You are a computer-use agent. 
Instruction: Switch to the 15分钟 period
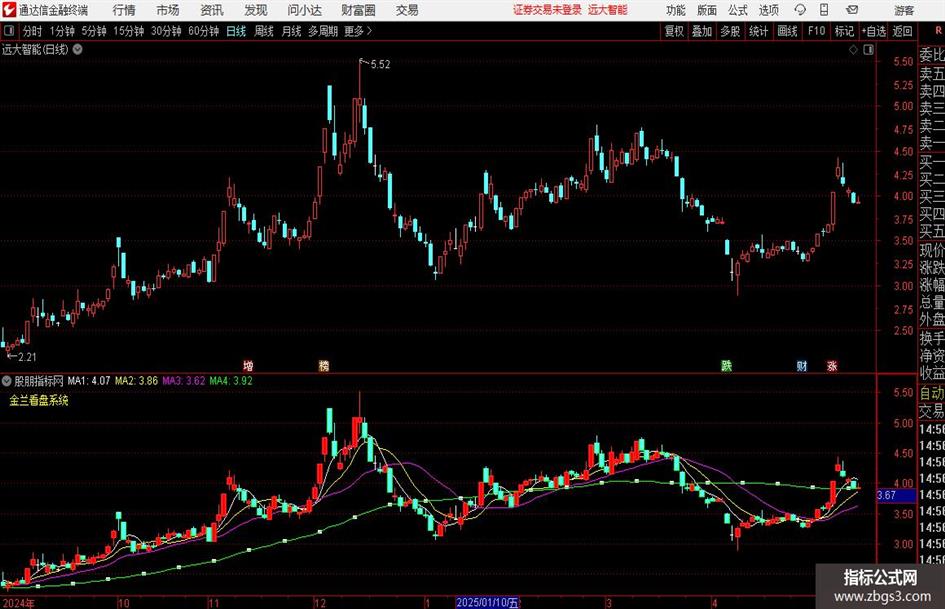click(x=128, y=31)
